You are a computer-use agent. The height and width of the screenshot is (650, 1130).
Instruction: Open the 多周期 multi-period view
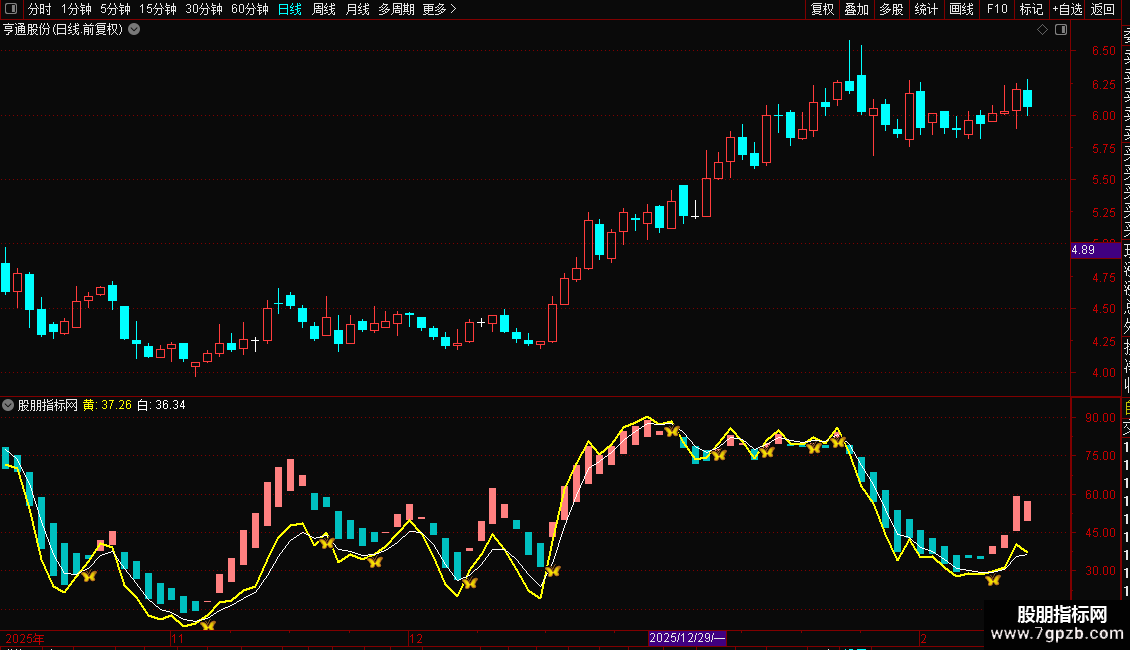(x=396, y=9)
